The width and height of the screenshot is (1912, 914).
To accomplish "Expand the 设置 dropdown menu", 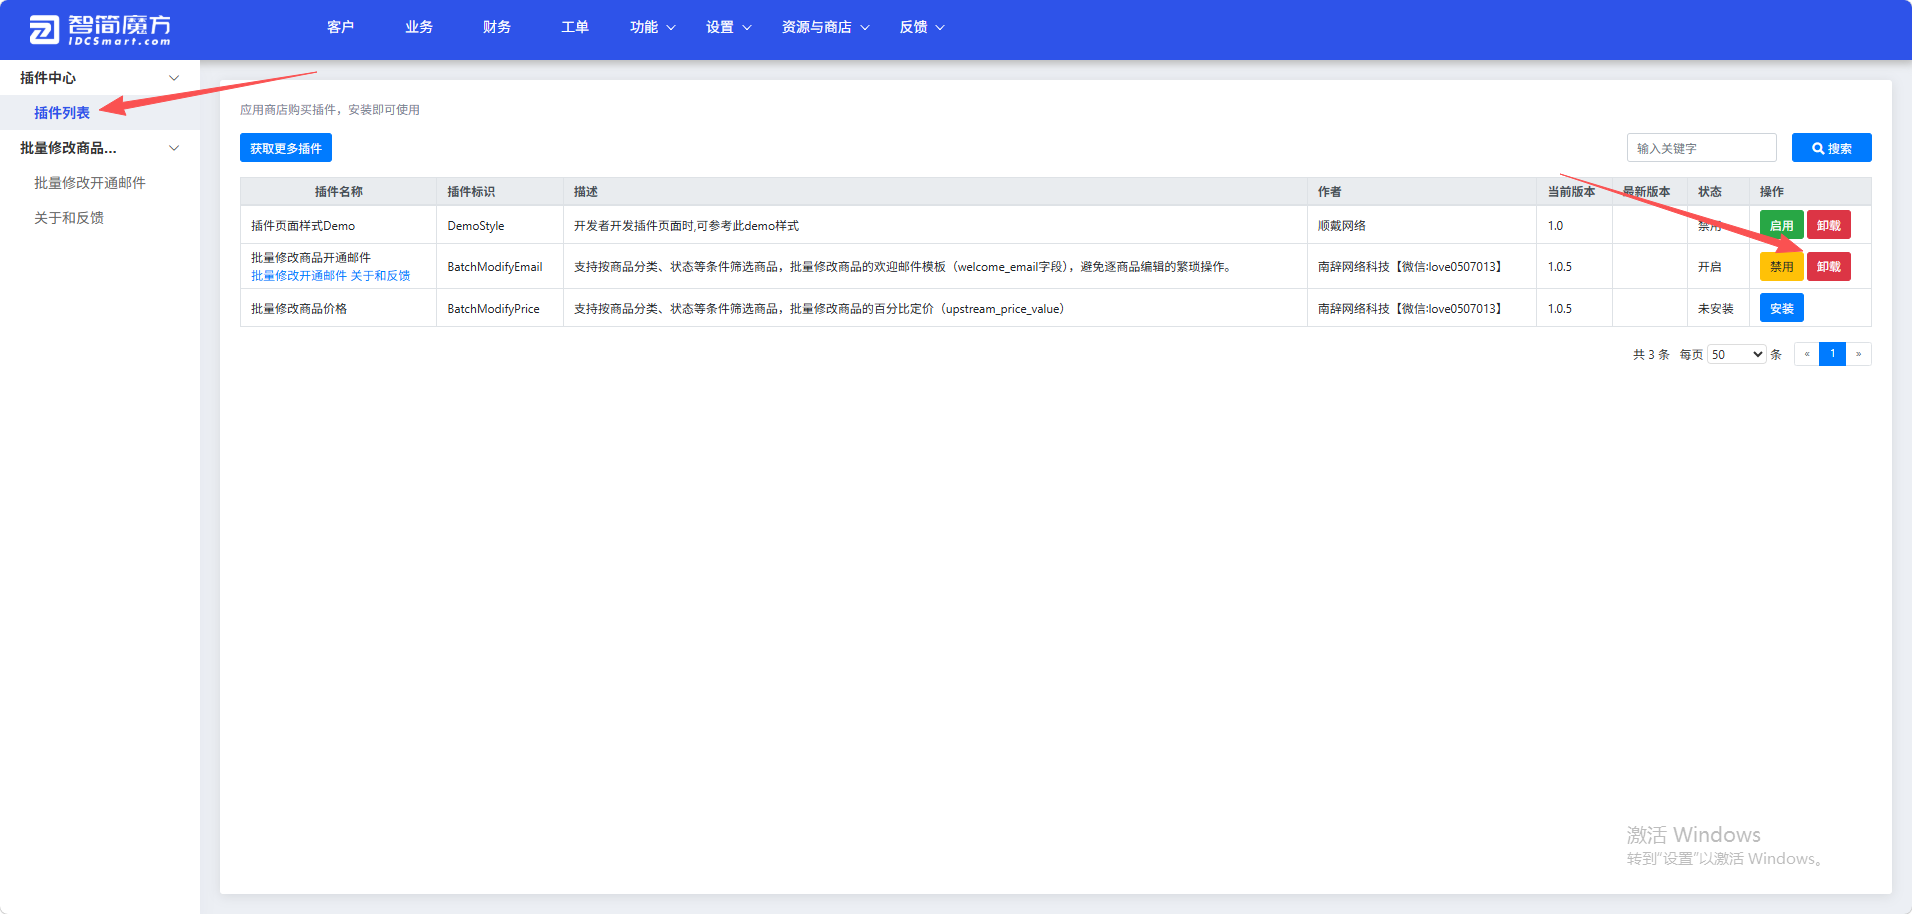I will tap(729, 27).
